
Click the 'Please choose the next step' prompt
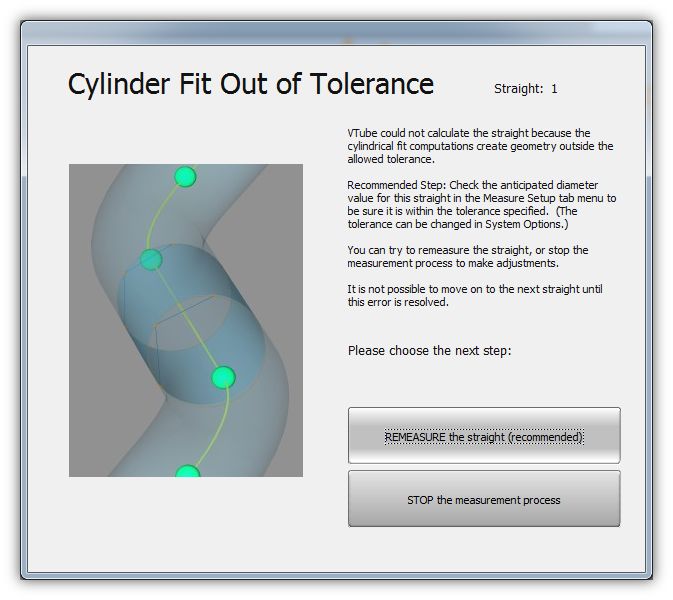pos(429,351)
